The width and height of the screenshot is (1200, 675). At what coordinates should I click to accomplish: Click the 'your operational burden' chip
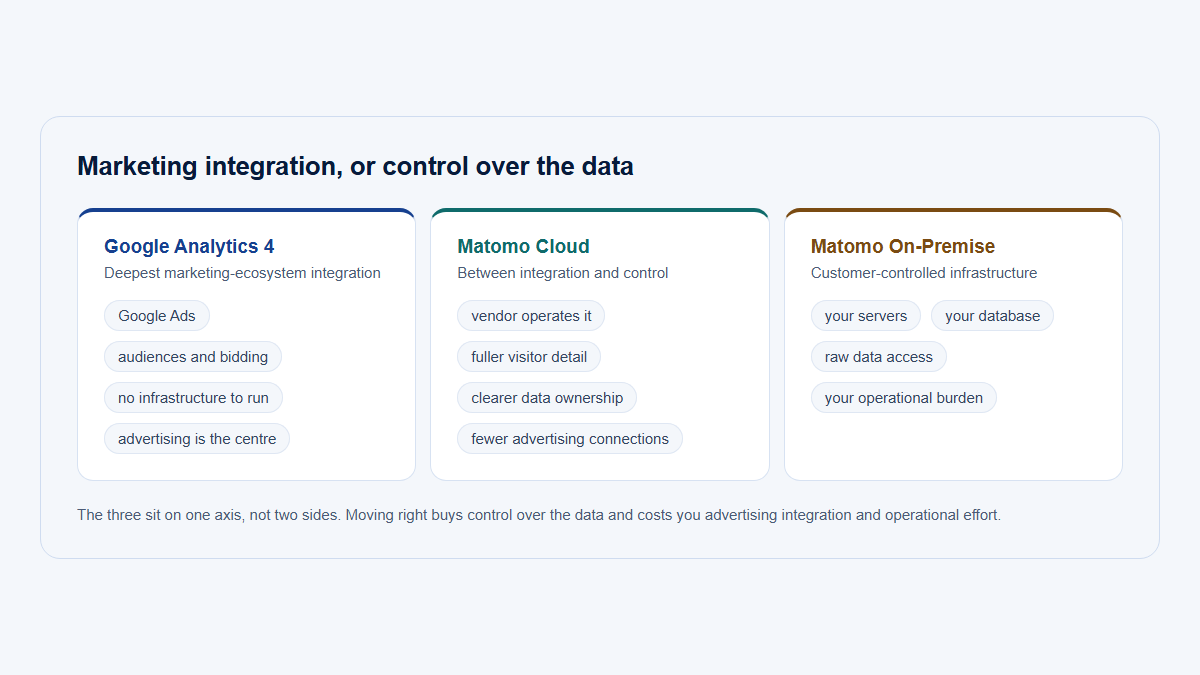tap(904, 398)
